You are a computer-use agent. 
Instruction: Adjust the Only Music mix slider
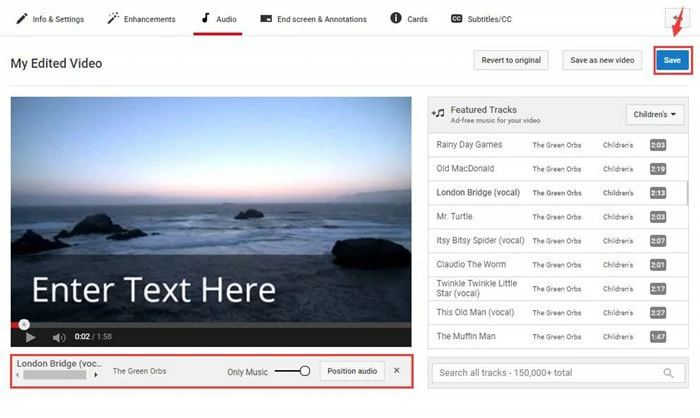coord(292,371)
